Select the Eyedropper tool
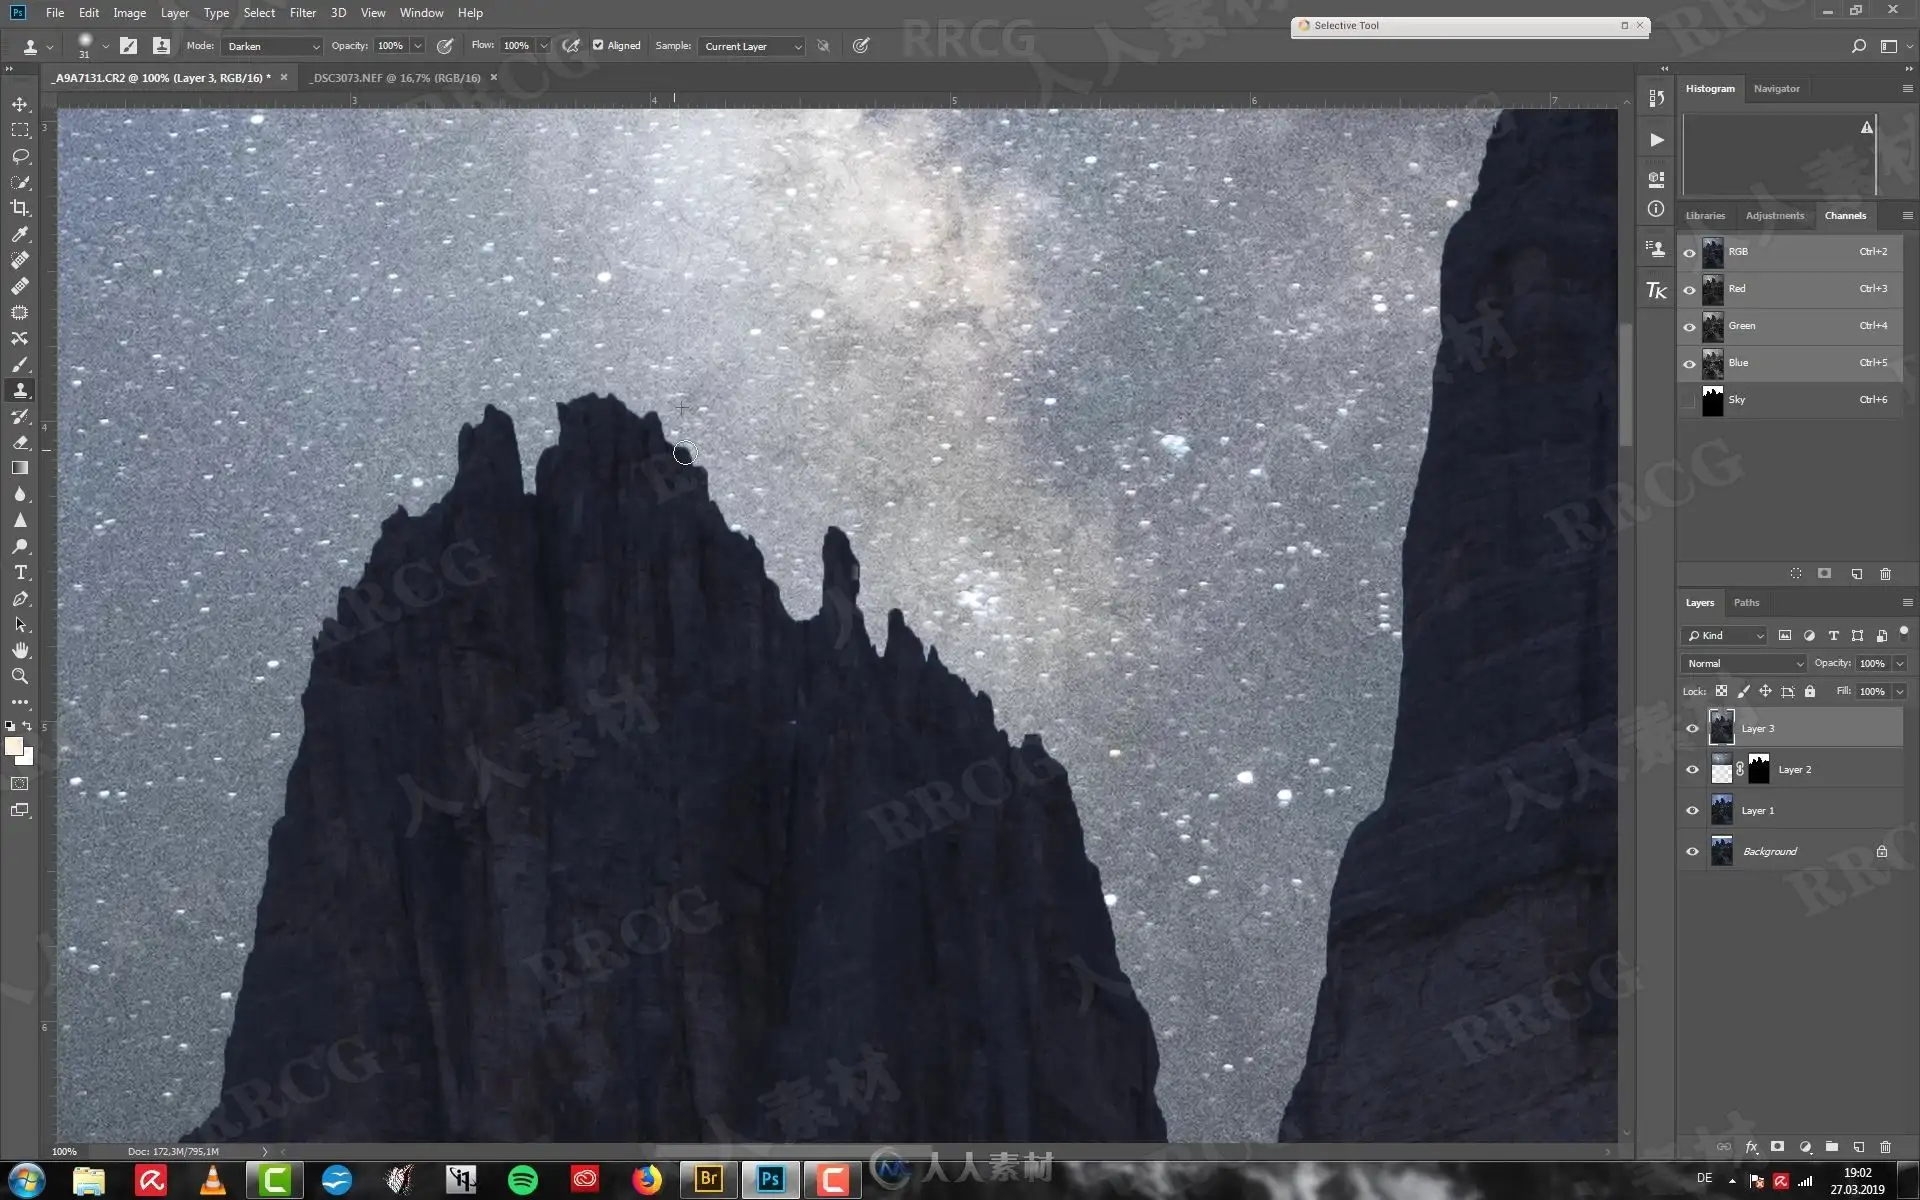This screenshot has height=1200, width=1920. [x=20, y=234]
